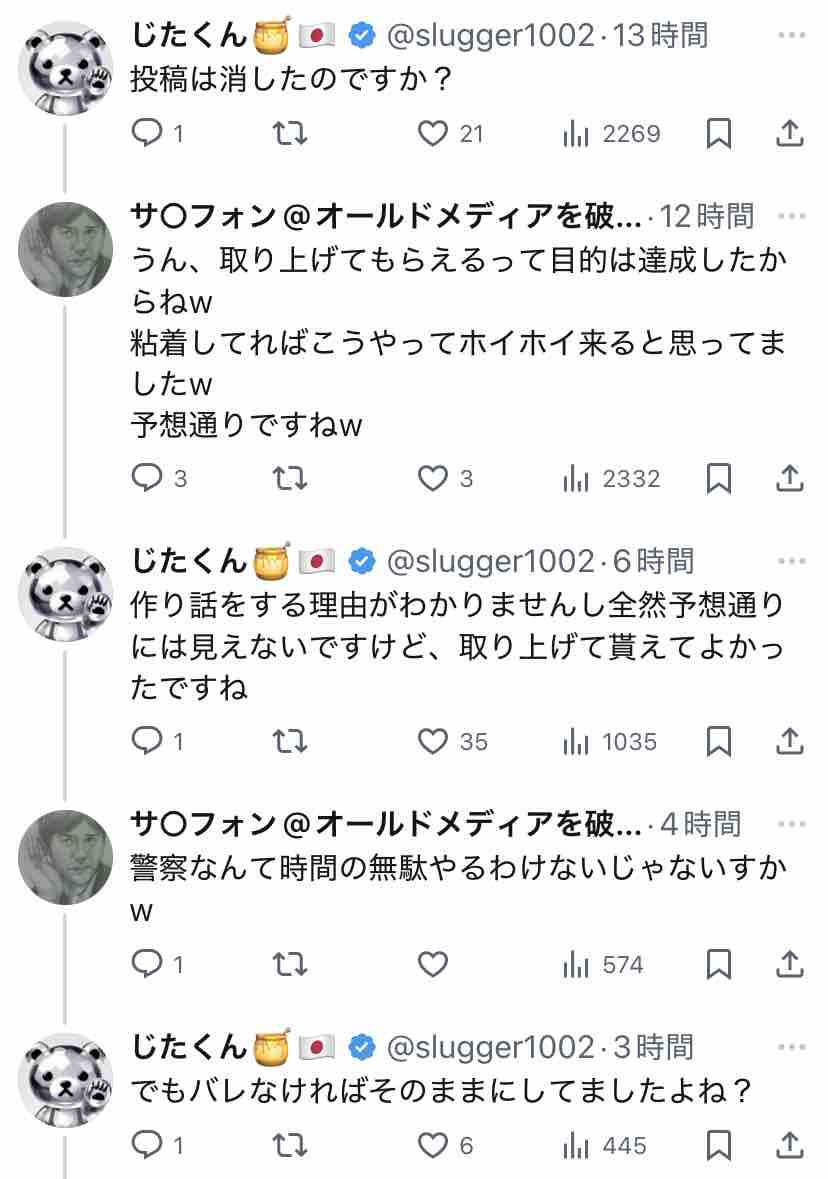Repost the 投稿は消したのですか tweet
Viewport: 828px width, 1179px height.
[290, 133]
